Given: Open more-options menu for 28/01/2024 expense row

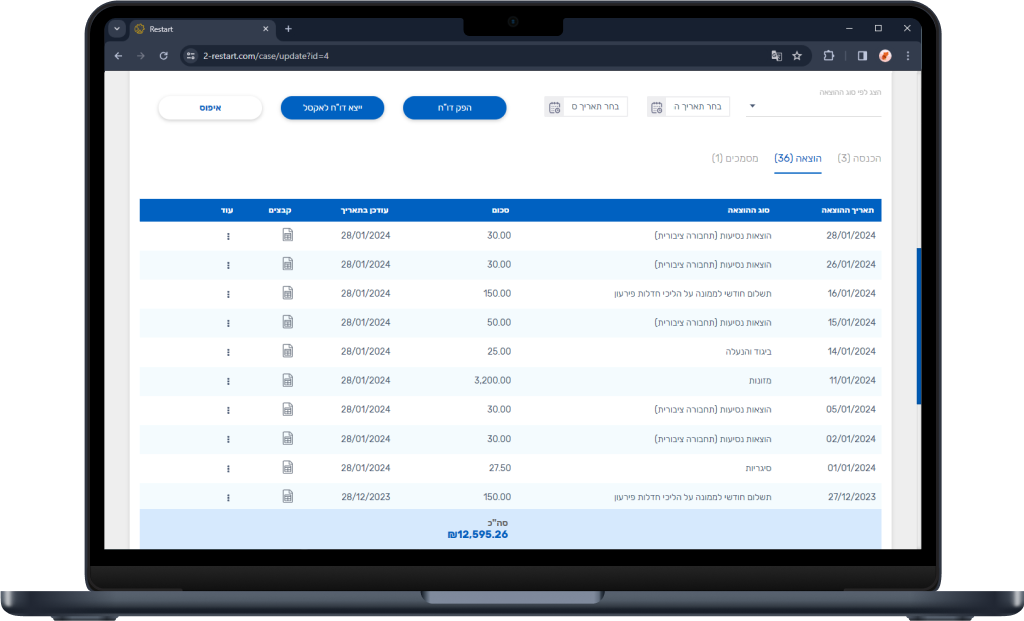Looking at the screenshot, I should tap(228, 236).
